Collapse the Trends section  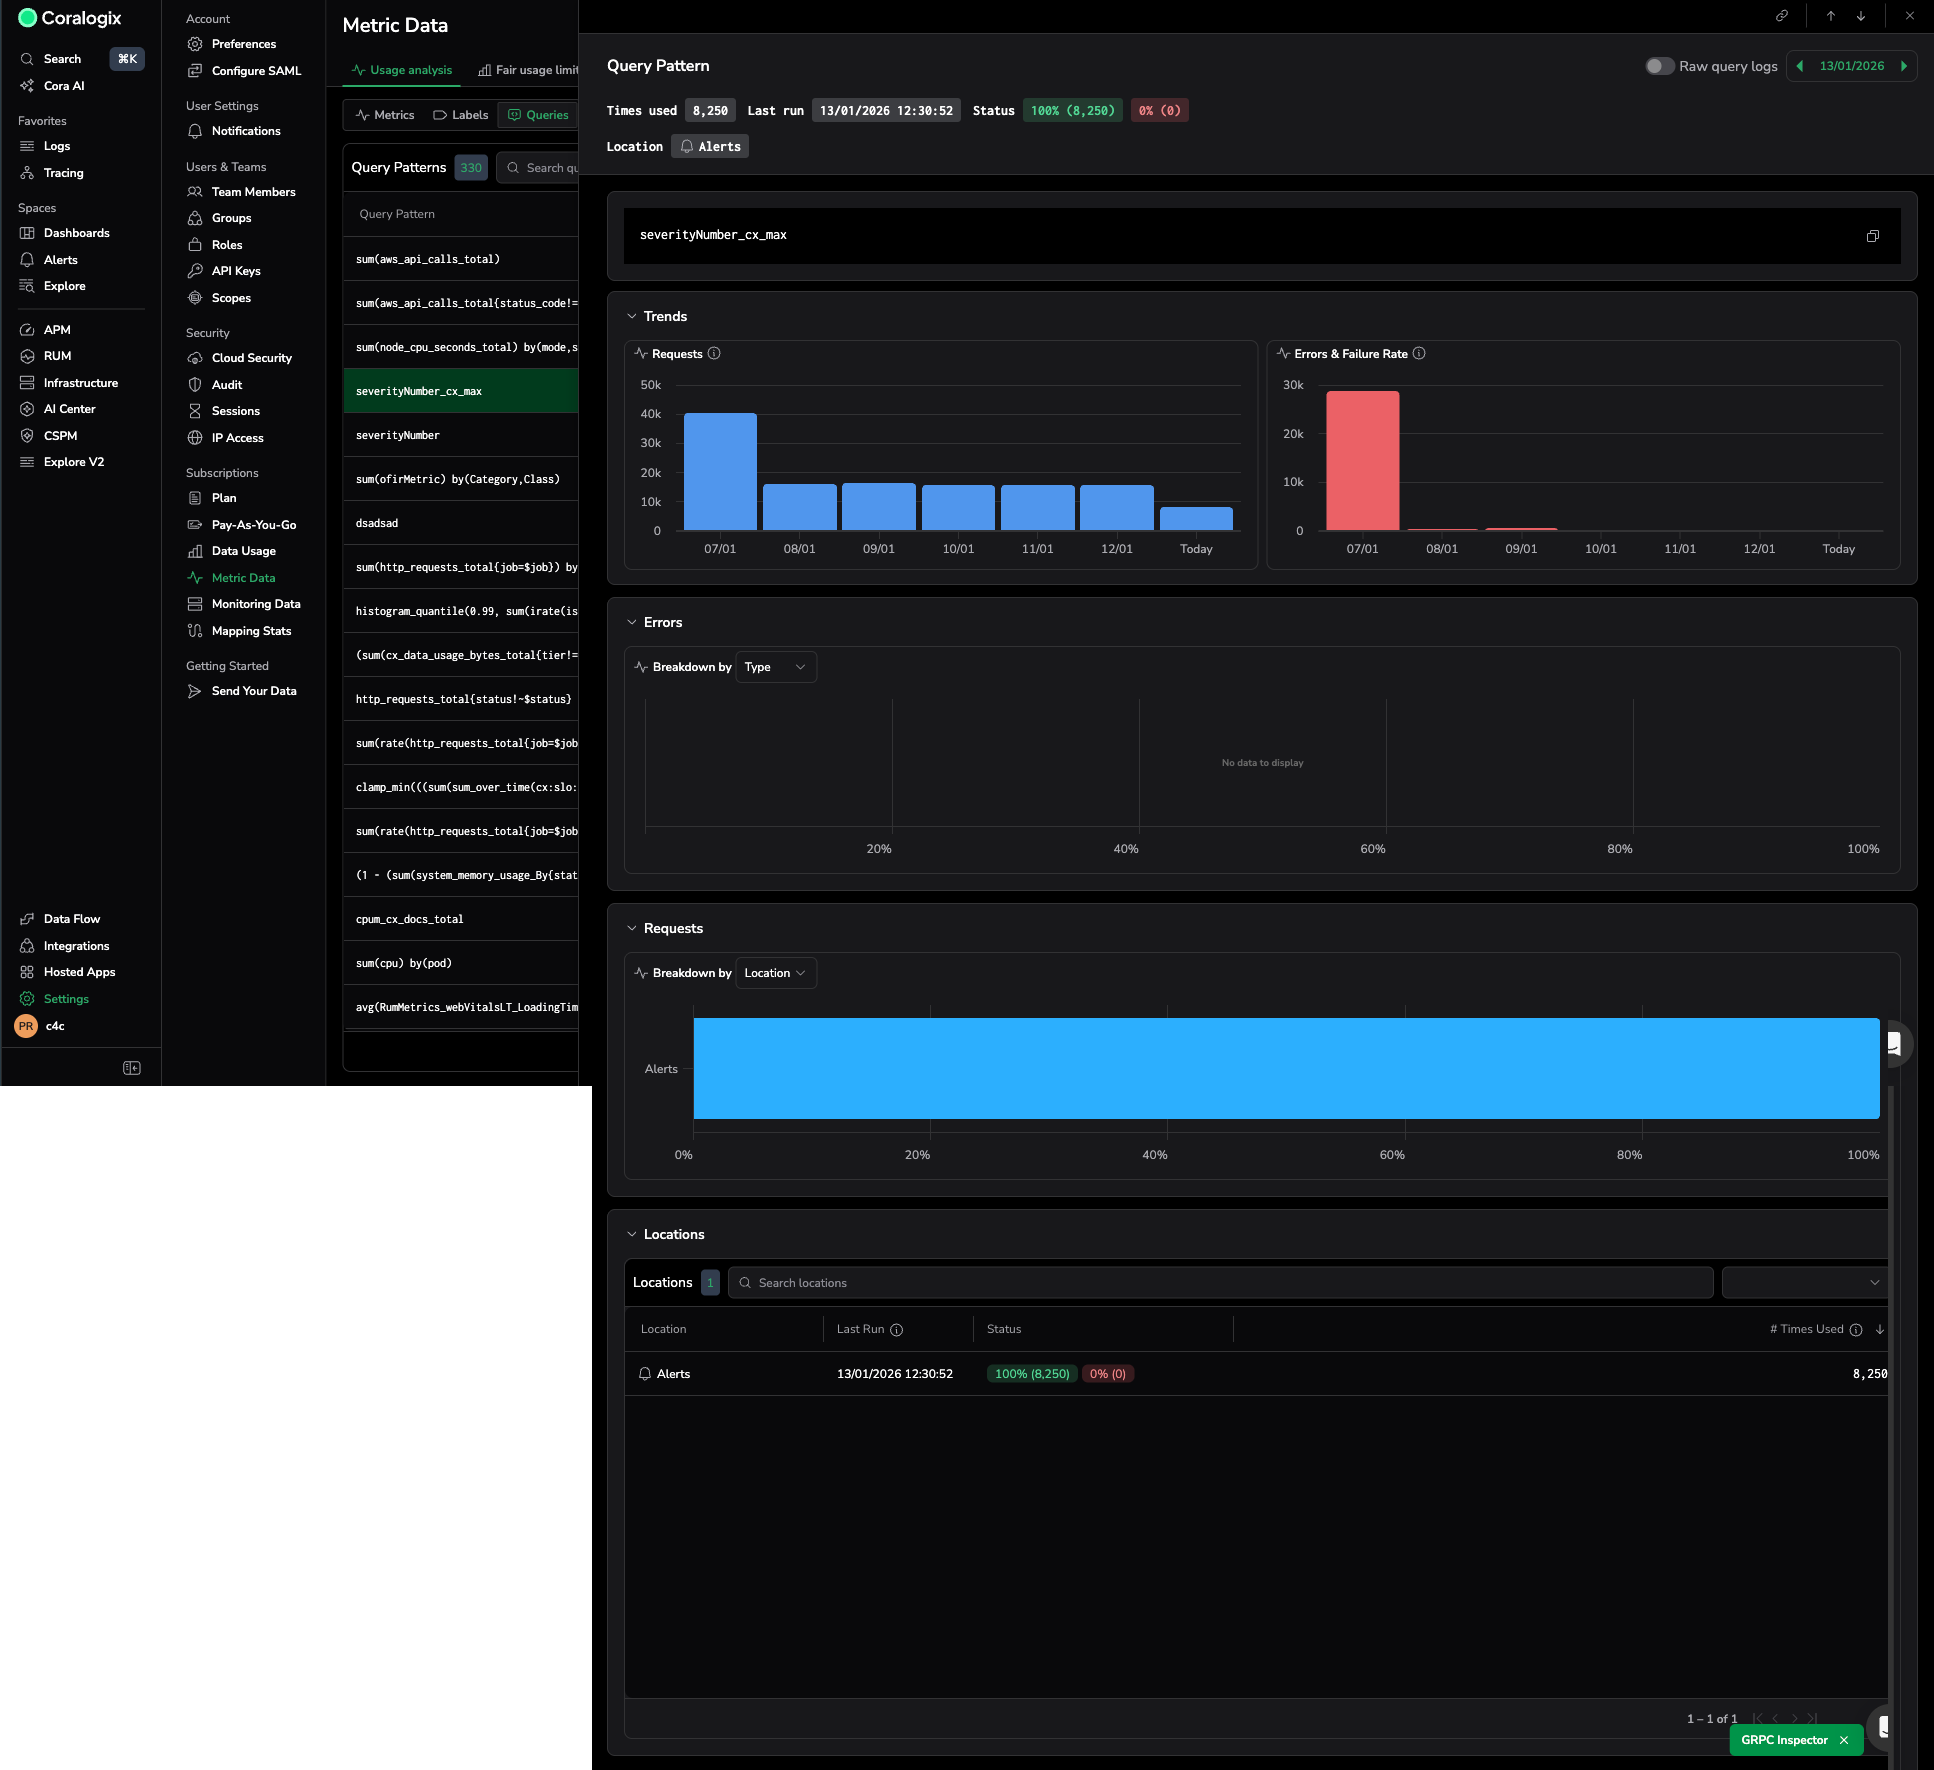pos(632,316)
